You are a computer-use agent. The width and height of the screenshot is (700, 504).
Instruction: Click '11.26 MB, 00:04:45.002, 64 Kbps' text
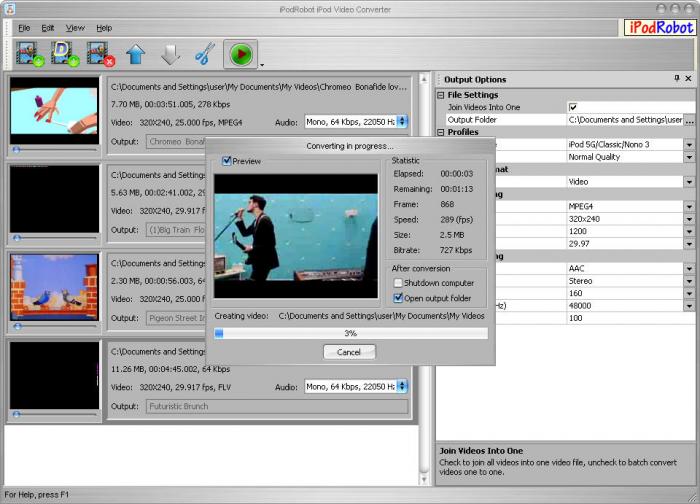tap(171, 369)
